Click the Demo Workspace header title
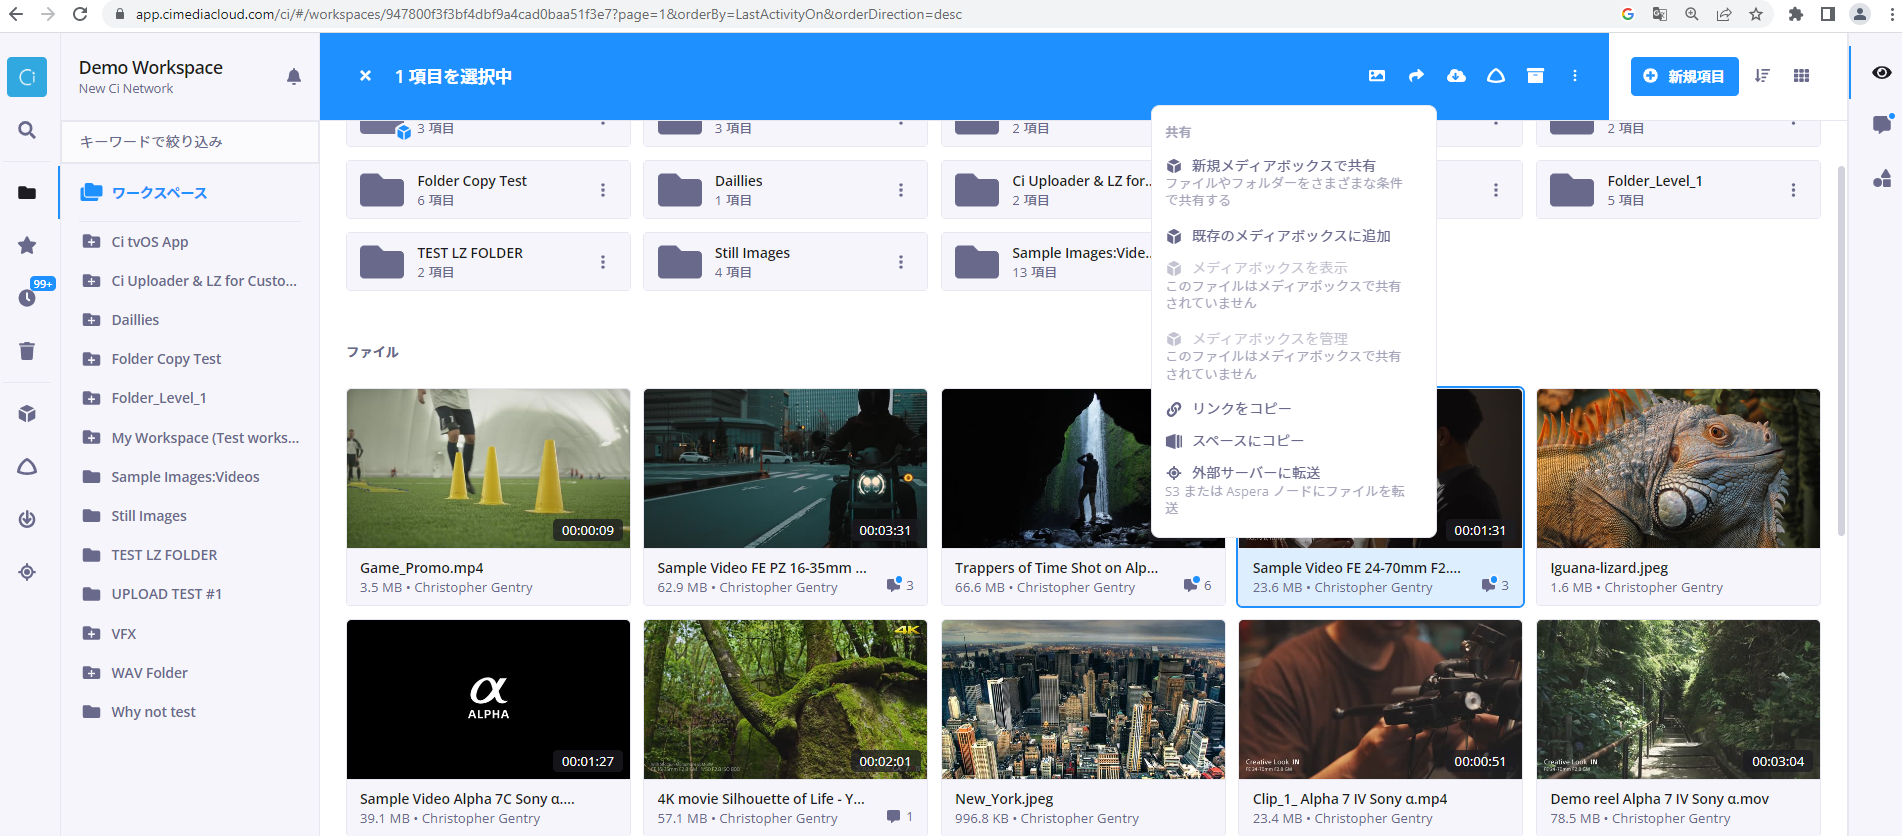This screenshot has height=836, width=1902. tap(151, 68)
